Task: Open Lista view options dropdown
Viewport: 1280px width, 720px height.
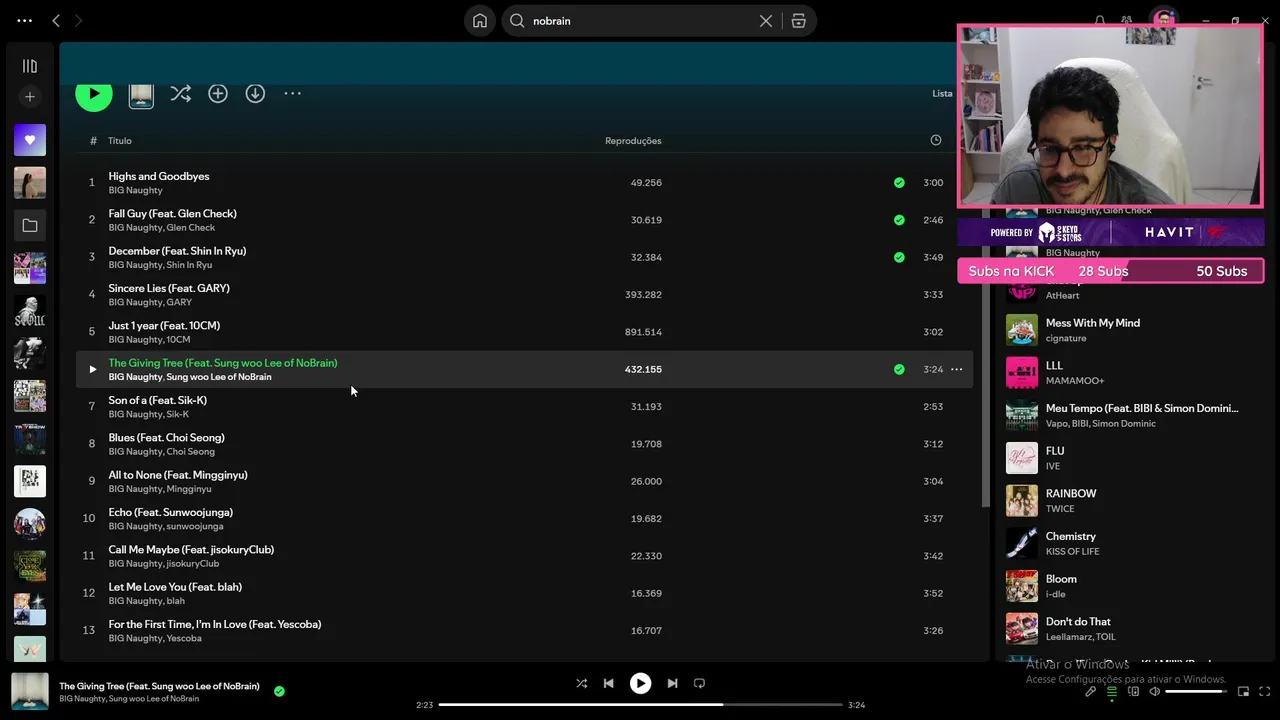Action: (x=943, y=93)
